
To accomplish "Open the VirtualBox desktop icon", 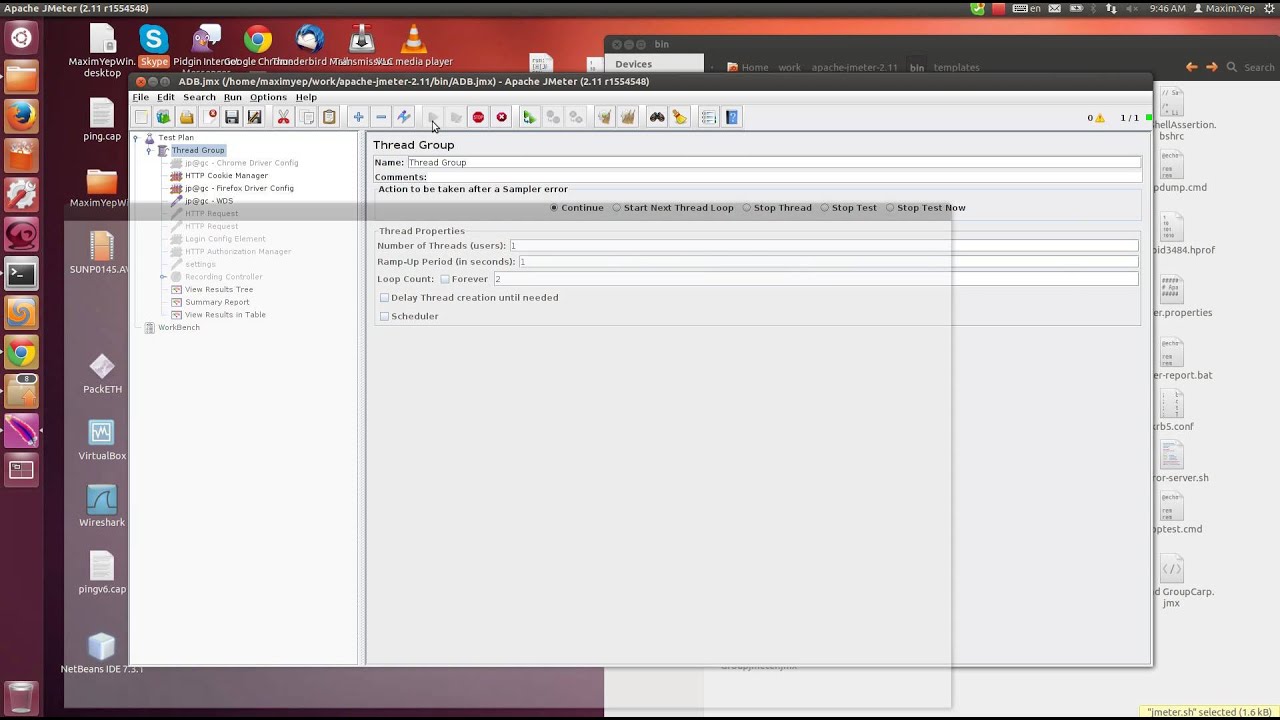I will (x=102, y=440).
